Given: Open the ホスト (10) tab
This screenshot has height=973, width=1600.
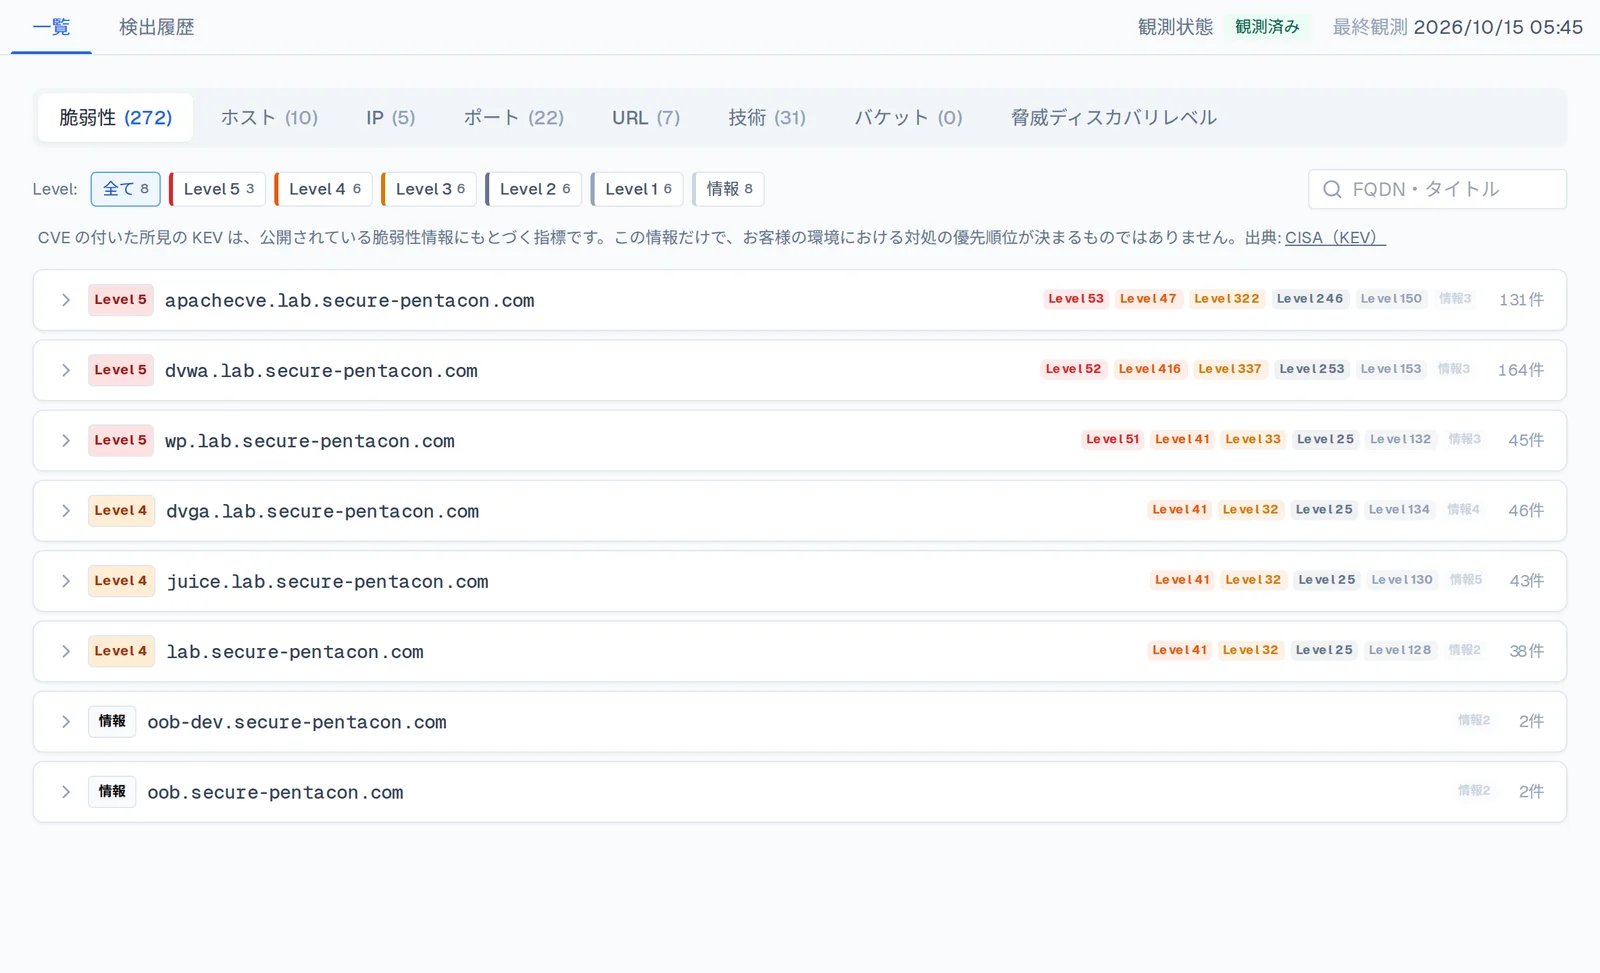Looking at the screenshot, I should click(269, 118).
